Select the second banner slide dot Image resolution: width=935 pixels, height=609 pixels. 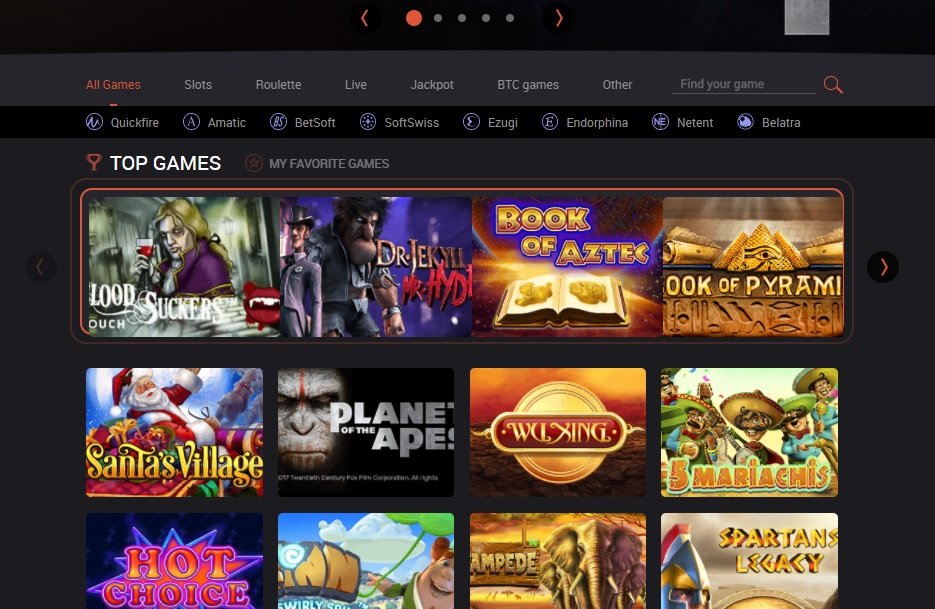438,18
